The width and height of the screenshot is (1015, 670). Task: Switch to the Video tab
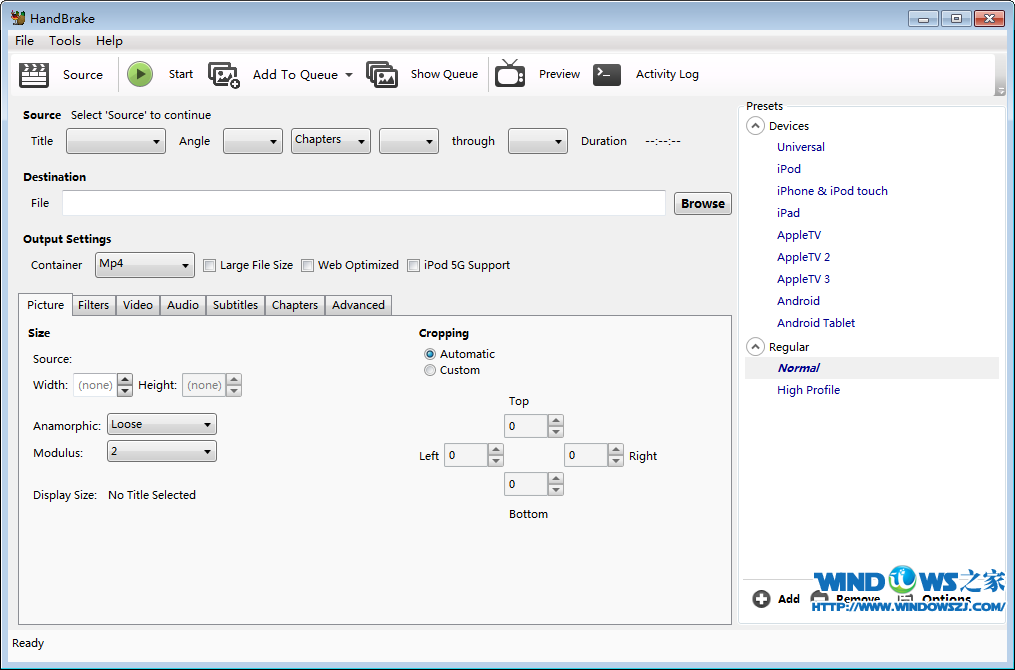coord(138,305)
